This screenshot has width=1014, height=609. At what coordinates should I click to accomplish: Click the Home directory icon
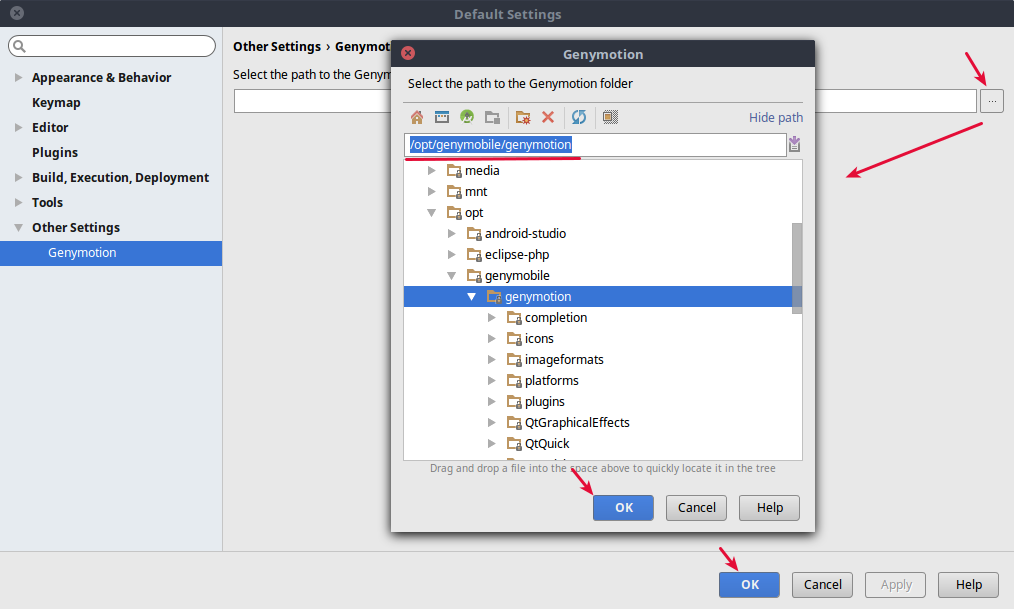tap(417, 117)
